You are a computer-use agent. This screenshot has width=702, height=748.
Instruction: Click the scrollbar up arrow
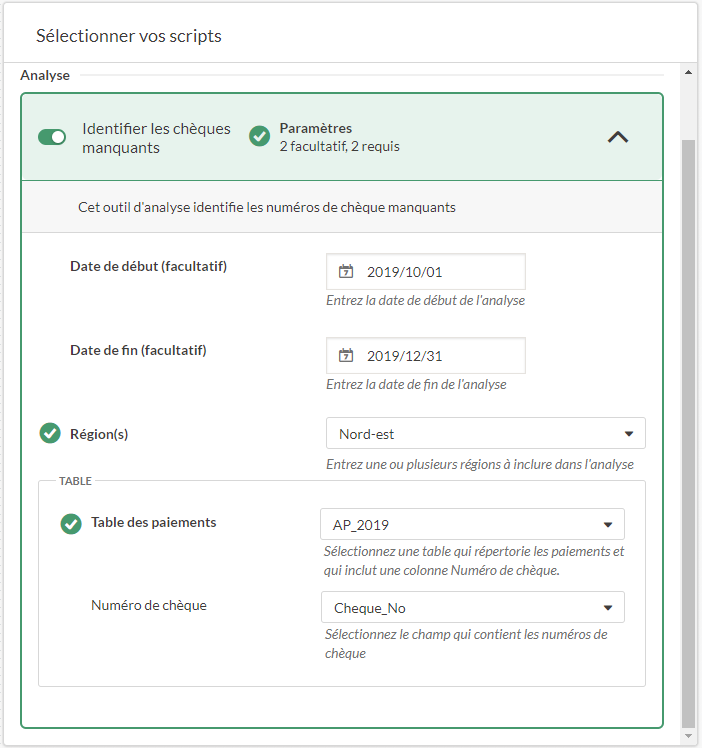[x=688, y=73]
